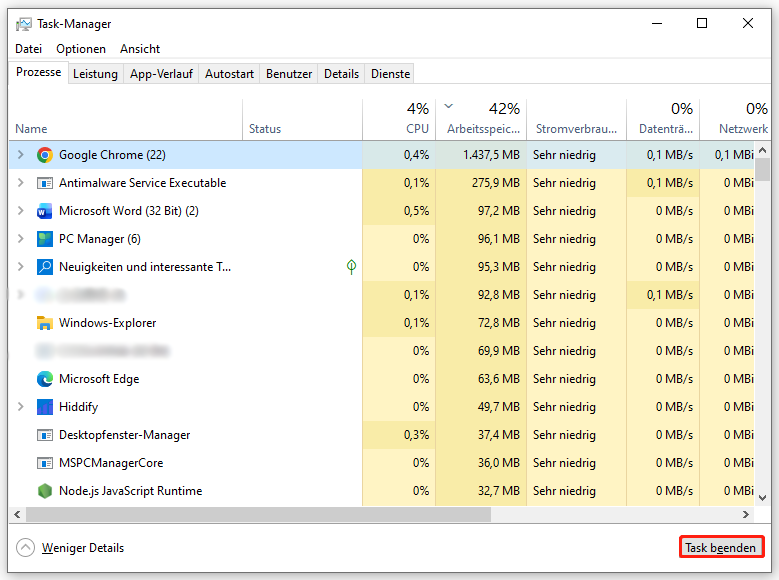Image resolution: width=779 pixels, height=580 pixels.
Task: Click the Weniger Details circle arrow icon
Action: tap(25, 548)
